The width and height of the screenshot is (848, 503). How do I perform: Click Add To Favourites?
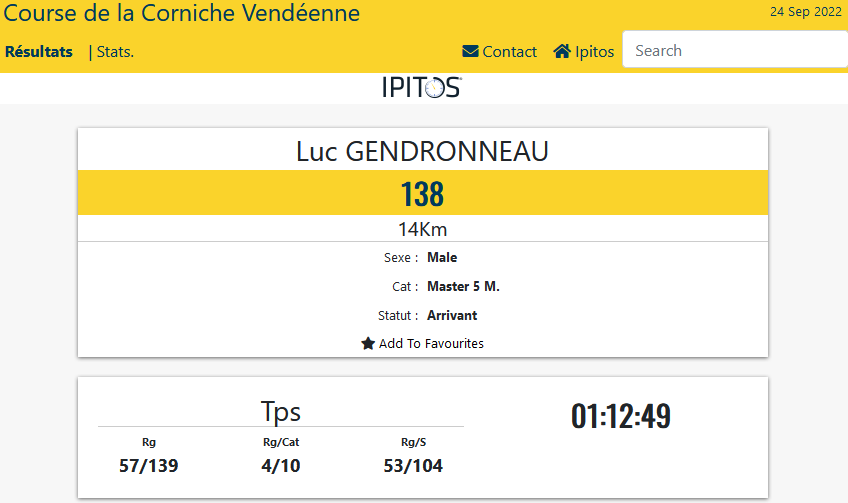tap(422, 343)
